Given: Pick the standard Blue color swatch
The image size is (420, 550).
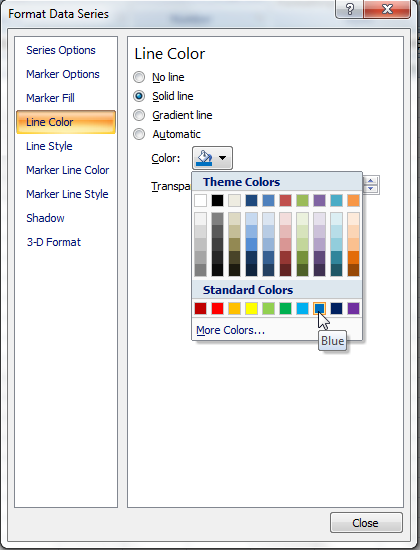Looking at the screenshot, I should coord(319,309).
